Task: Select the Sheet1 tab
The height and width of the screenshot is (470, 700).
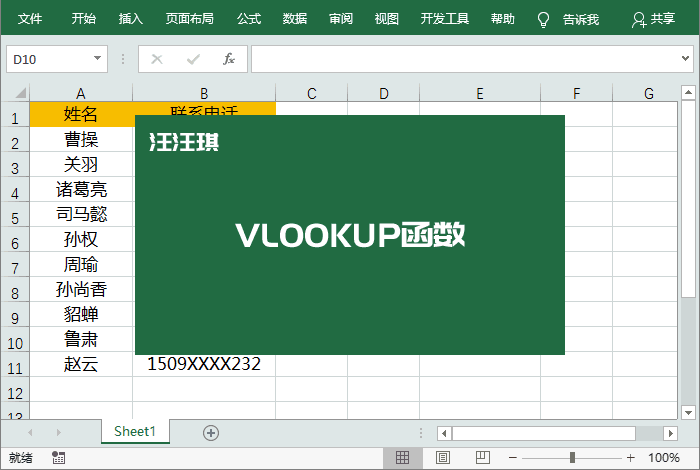Action: click(x=135, y=431)
